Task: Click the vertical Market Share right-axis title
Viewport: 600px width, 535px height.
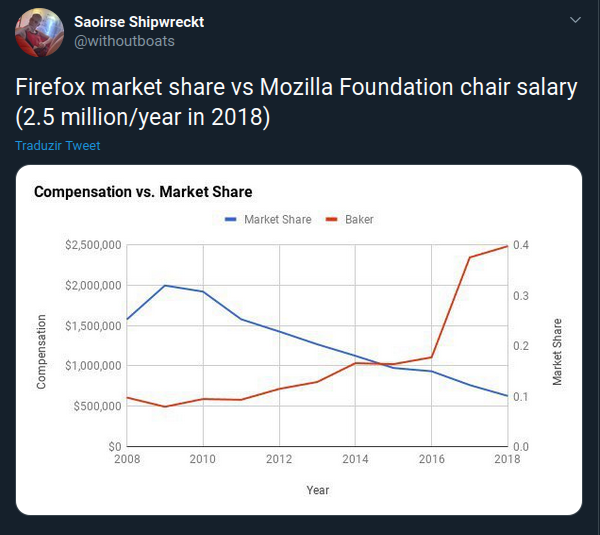Action: tap(557, 352)
